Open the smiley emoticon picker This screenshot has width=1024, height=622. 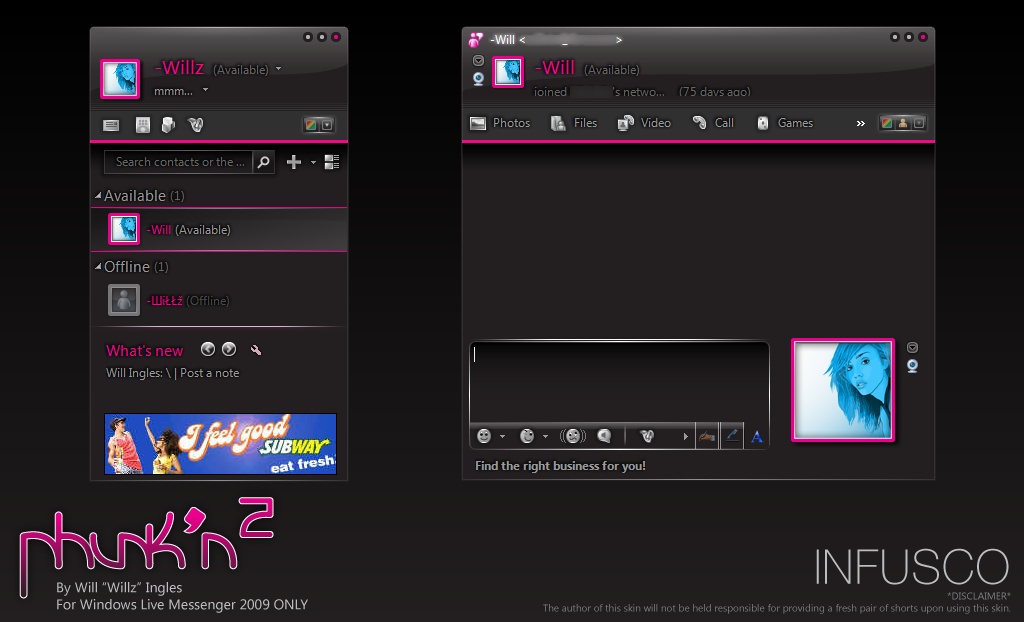tap(484, 436)
